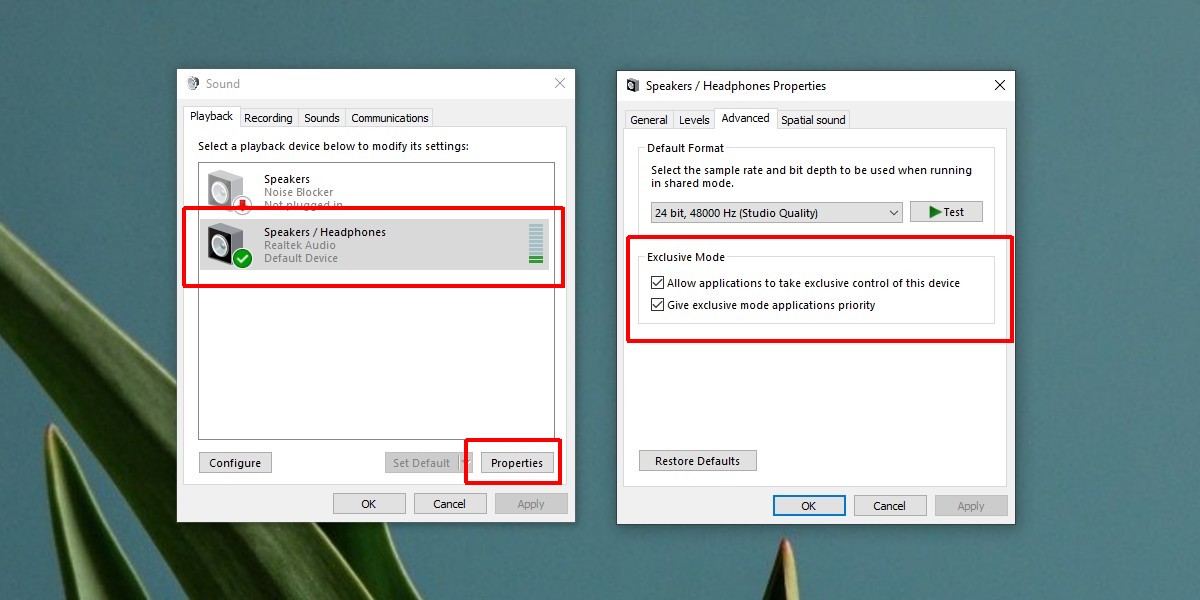This screenshot has height=600, width=1200.
Task: Select the Speakers / Headphones Realtek device icon
Action: click(227, 245)
